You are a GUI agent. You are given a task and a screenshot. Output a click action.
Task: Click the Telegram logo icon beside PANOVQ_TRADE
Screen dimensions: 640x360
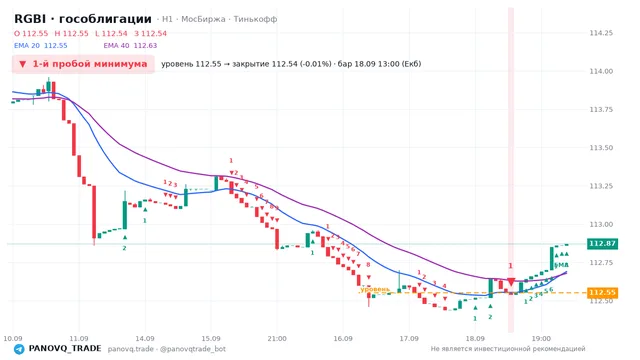[x=19, y=349]
